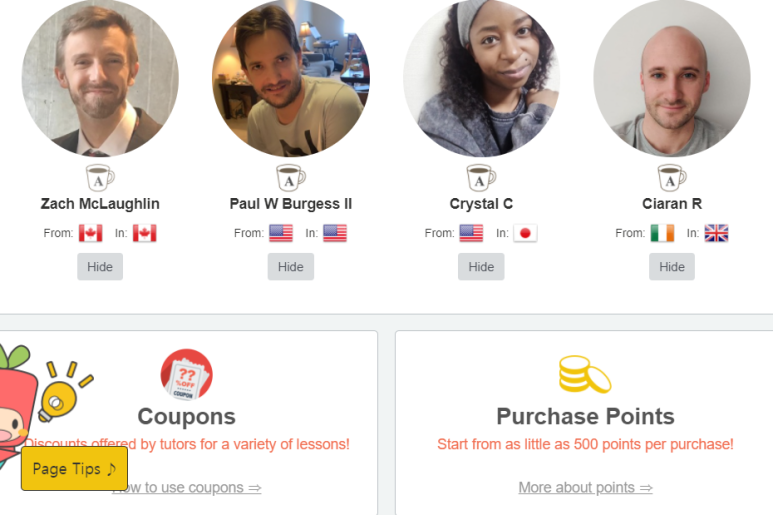Hide tutor Zach McLaughlin
Image resolution: width=773 pixels, height=515 pixels.
(x=100, y=267)
